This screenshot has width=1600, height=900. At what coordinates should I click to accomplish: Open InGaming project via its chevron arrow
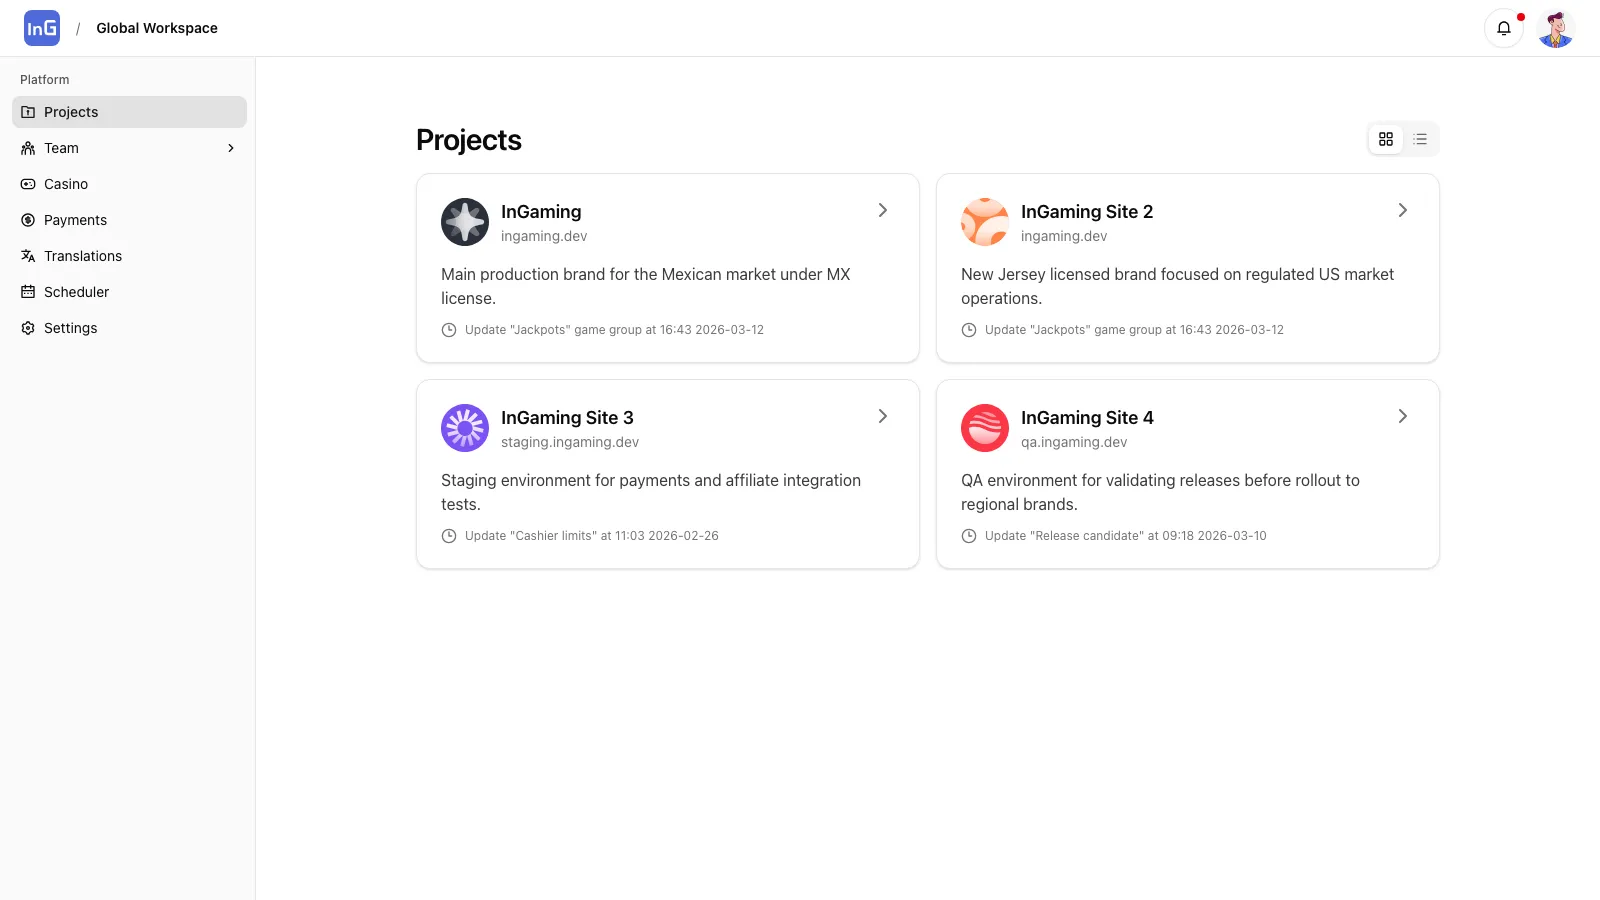pos(882,210)
